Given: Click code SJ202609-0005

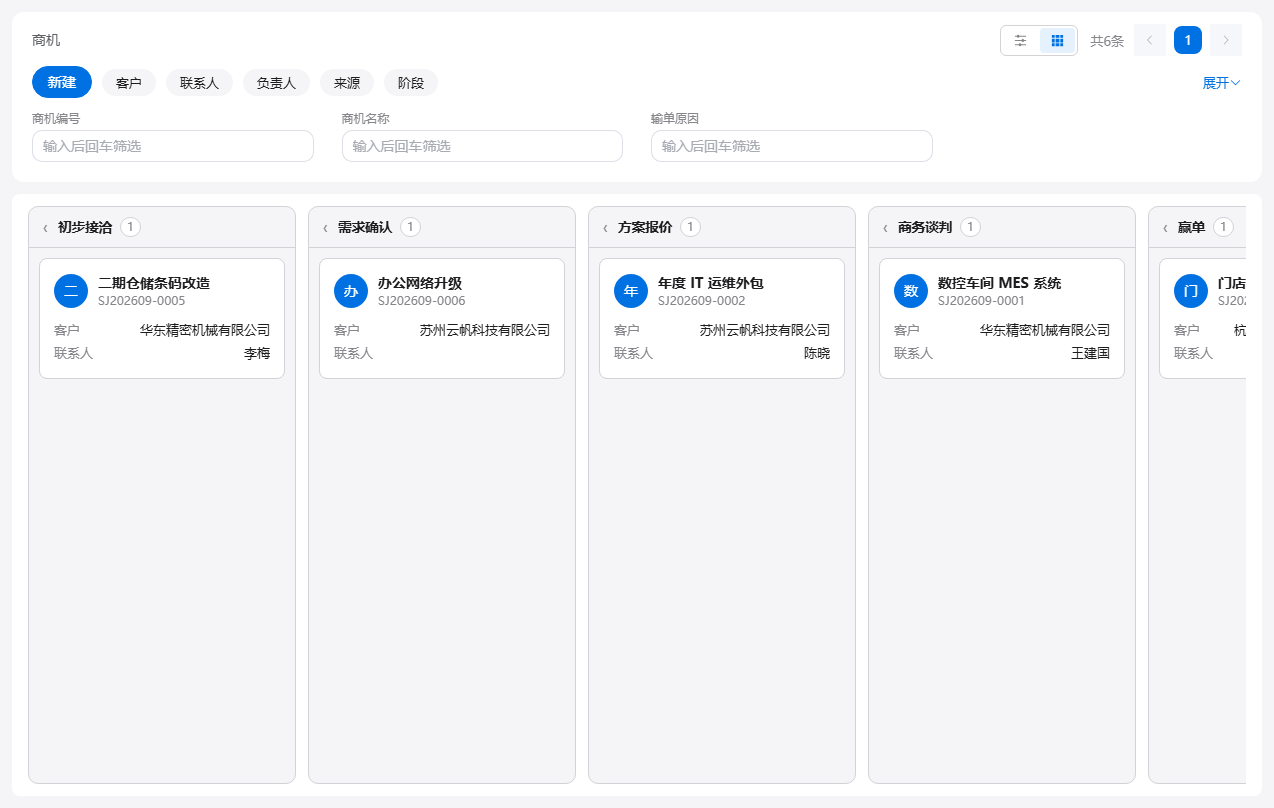Looking at the screenshot, I should (x=142, y=301).
